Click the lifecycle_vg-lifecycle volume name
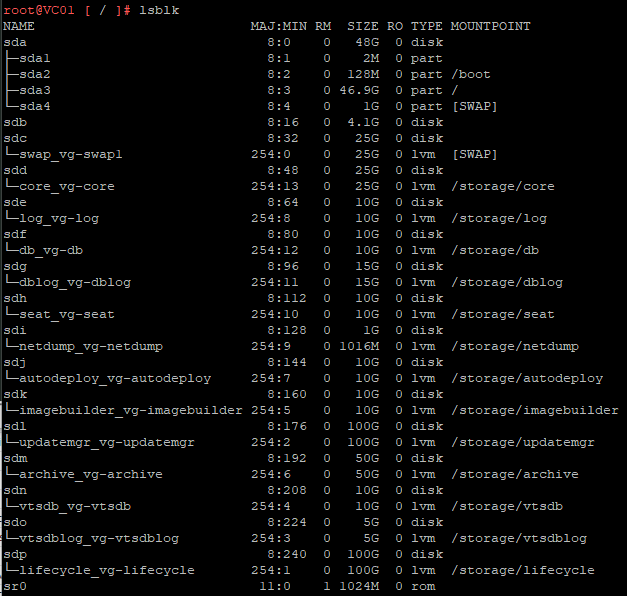 click(x=107, y=570)
